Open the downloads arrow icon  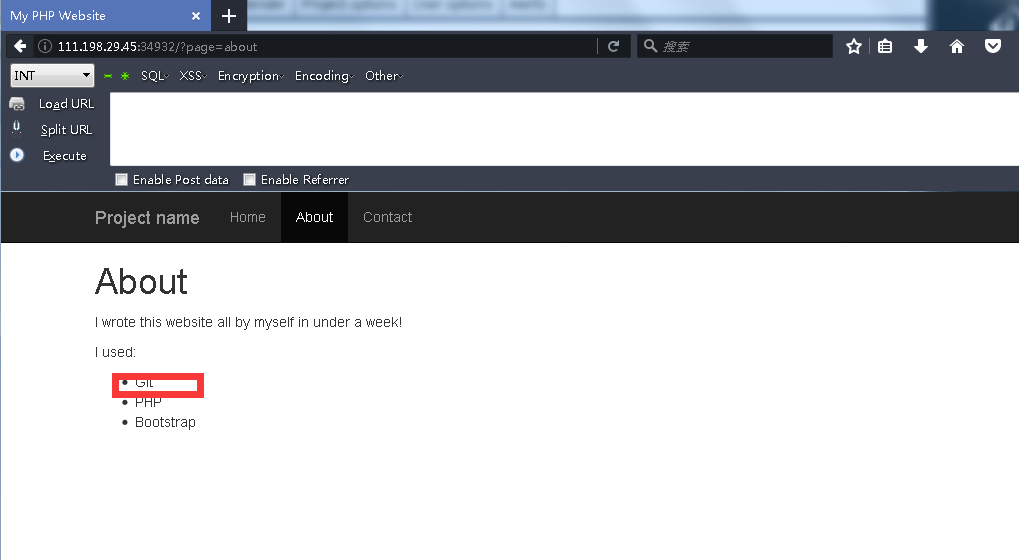pyautogui.click(x=921, y=47)
